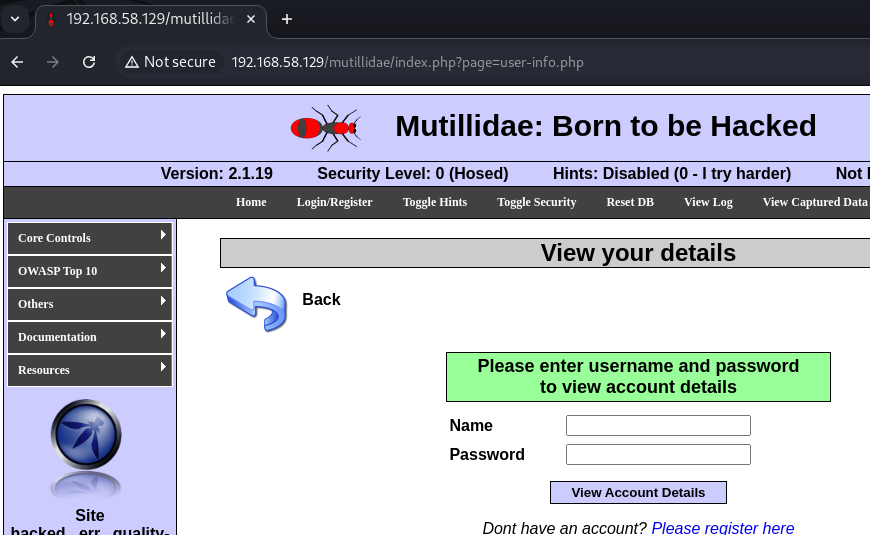Open the Login/Register menu item

[334, 202]
